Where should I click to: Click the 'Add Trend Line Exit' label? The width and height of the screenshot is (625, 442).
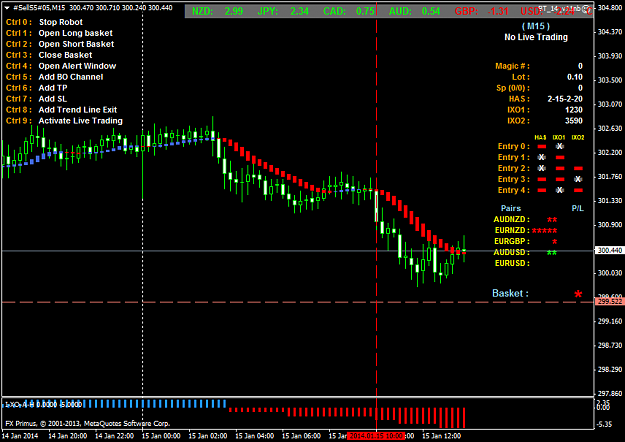click(x=78, y=110)
